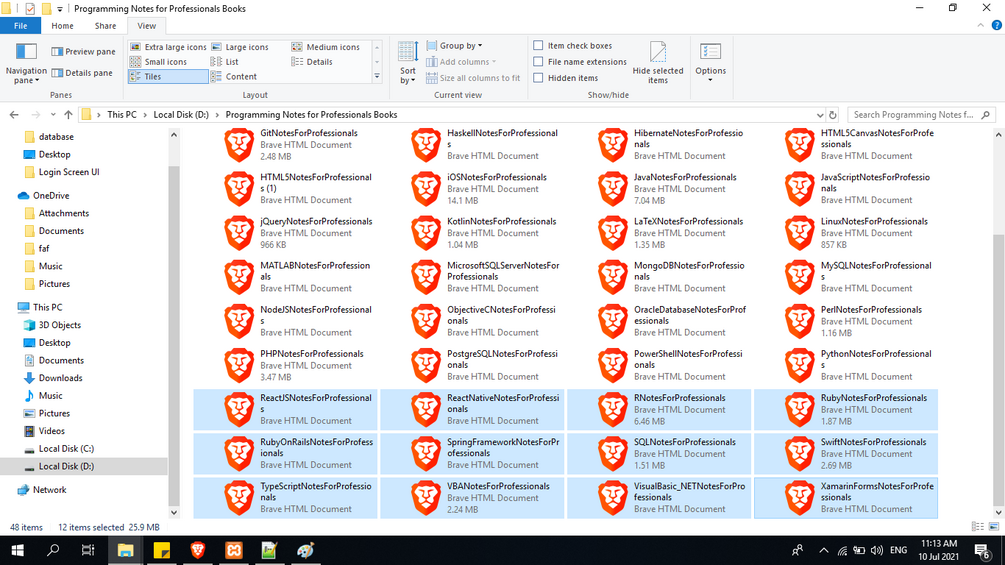
Task: Select VBANotesForProfessionals file
Action: [x=472, y=498]
